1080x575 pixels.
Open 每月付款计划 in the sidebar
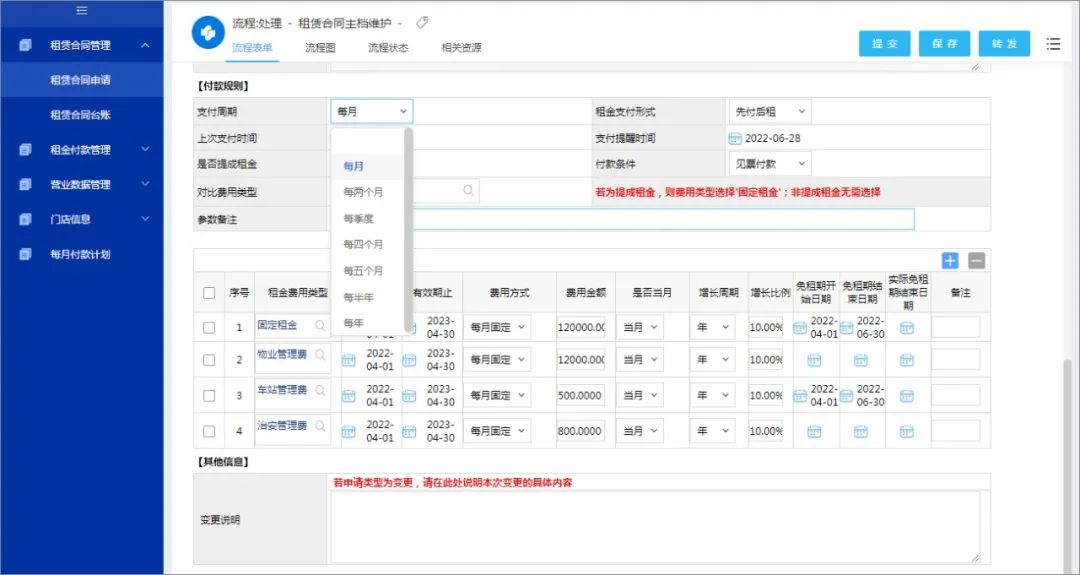pos(81,254)
